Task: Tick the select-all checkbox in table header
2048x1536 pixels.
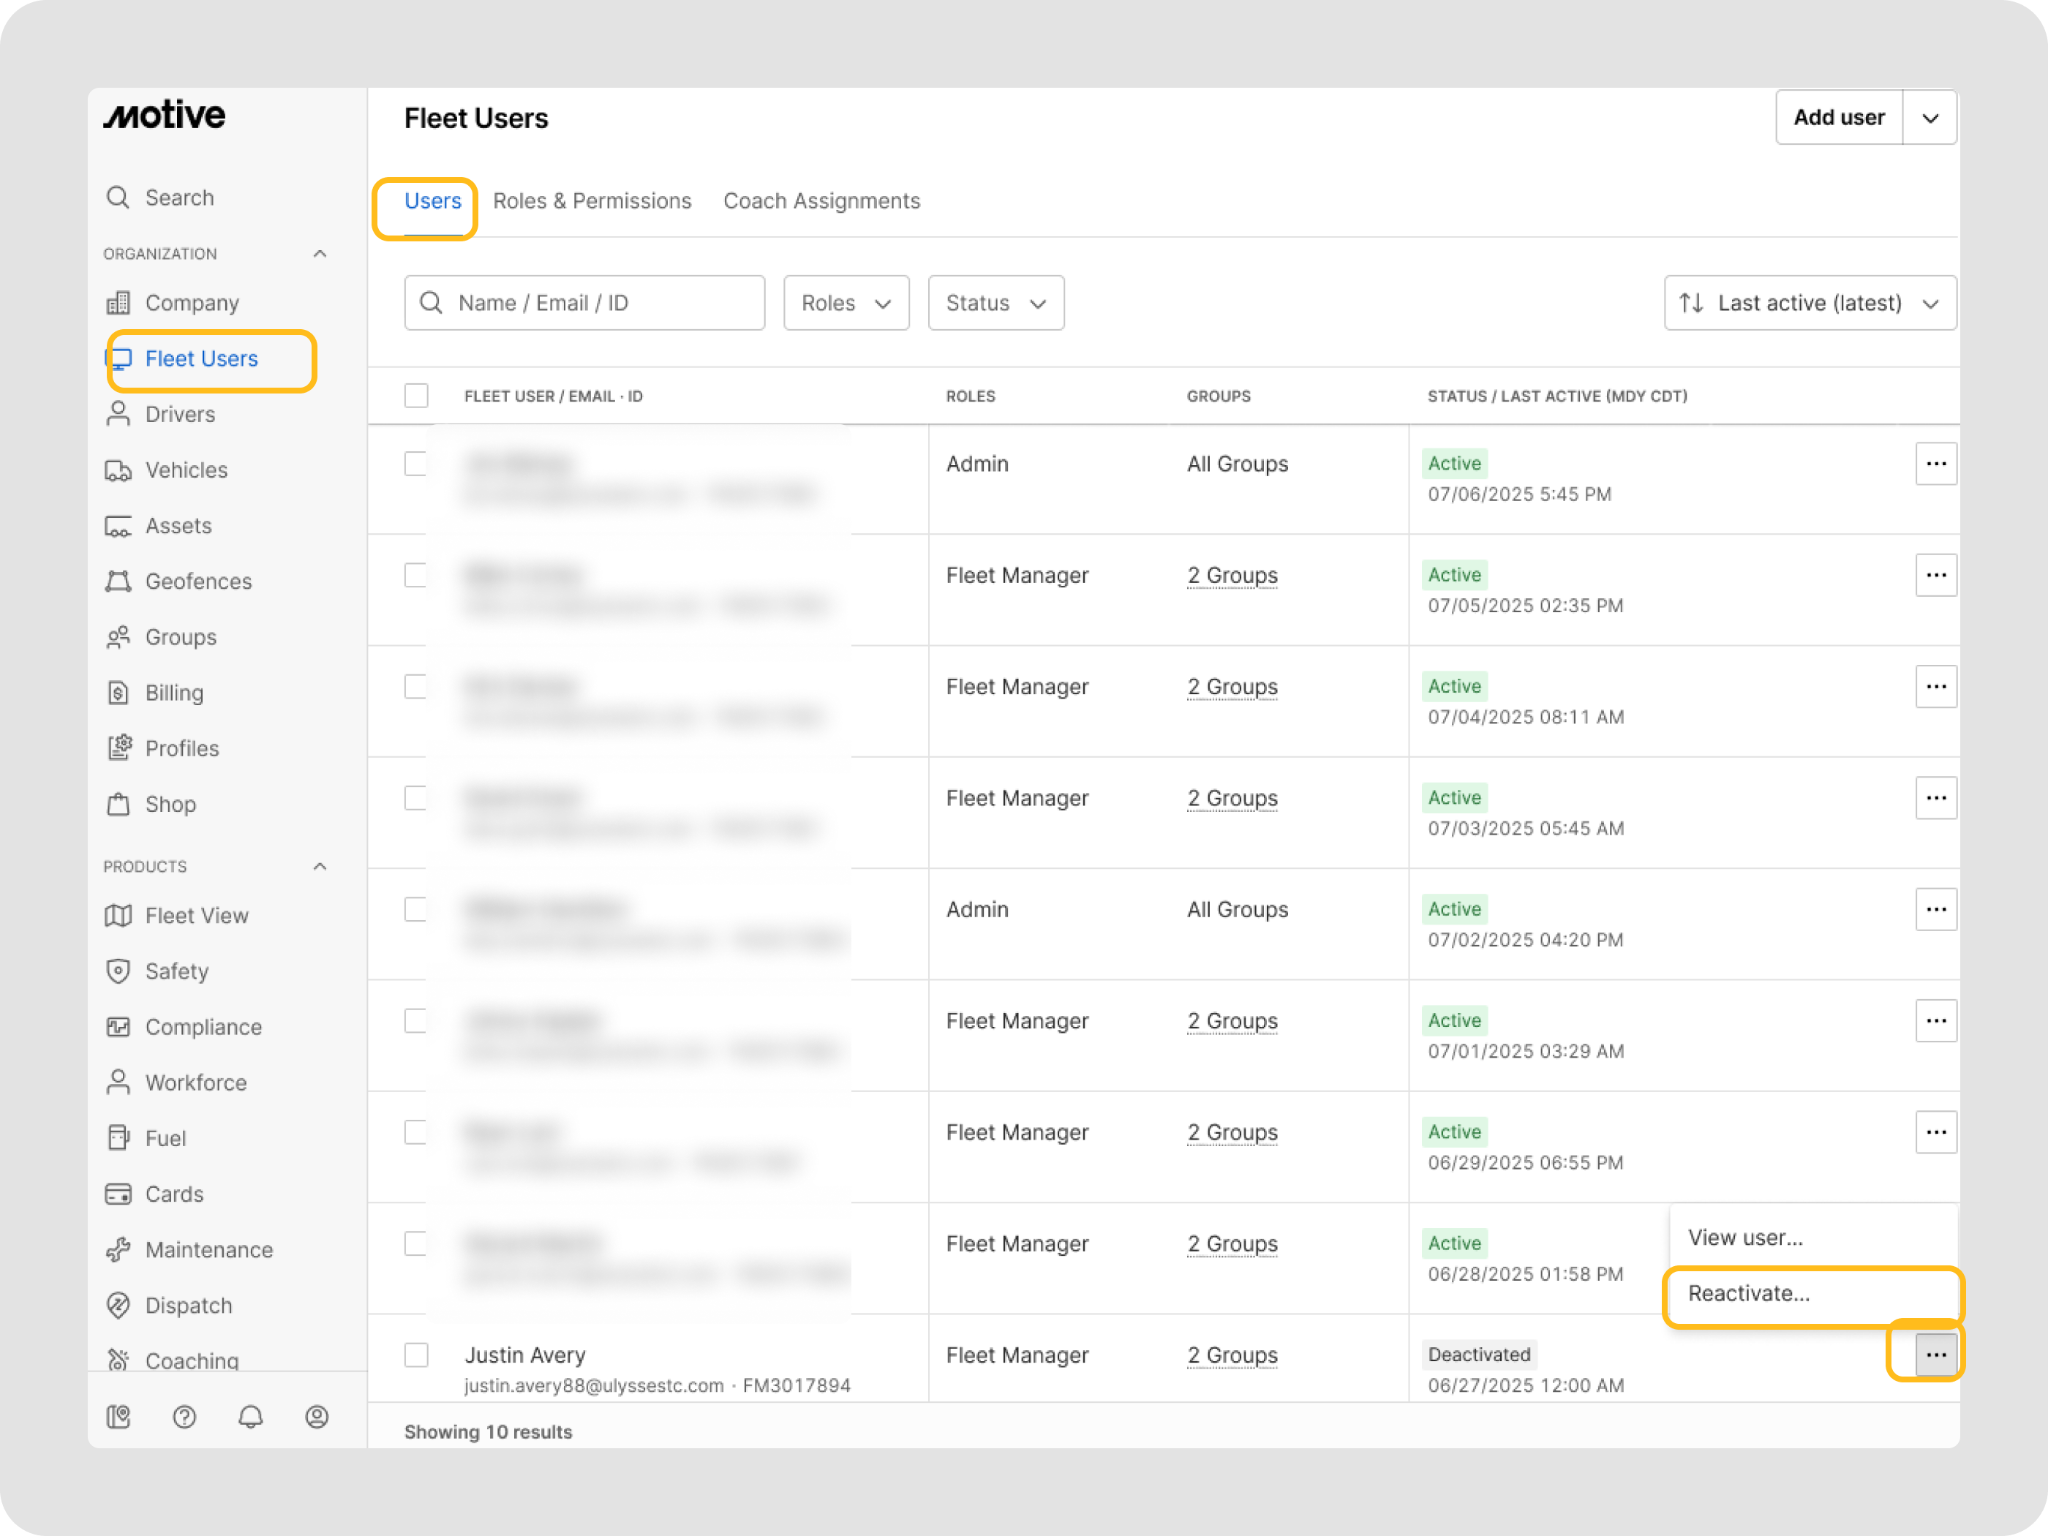Action: (416, 396)
